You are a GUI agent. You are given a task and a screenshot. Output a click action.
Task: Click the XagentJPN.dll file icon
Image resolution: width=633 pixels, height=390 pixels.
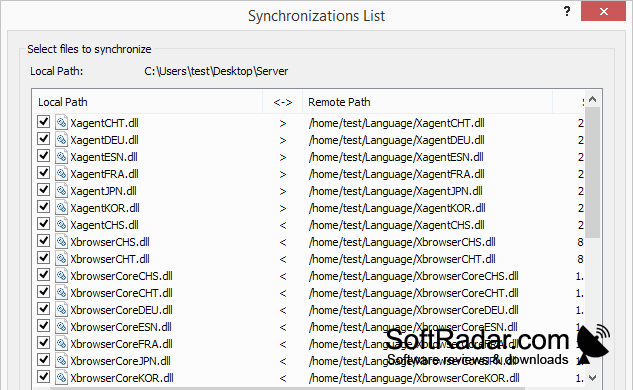pos(61,190)
